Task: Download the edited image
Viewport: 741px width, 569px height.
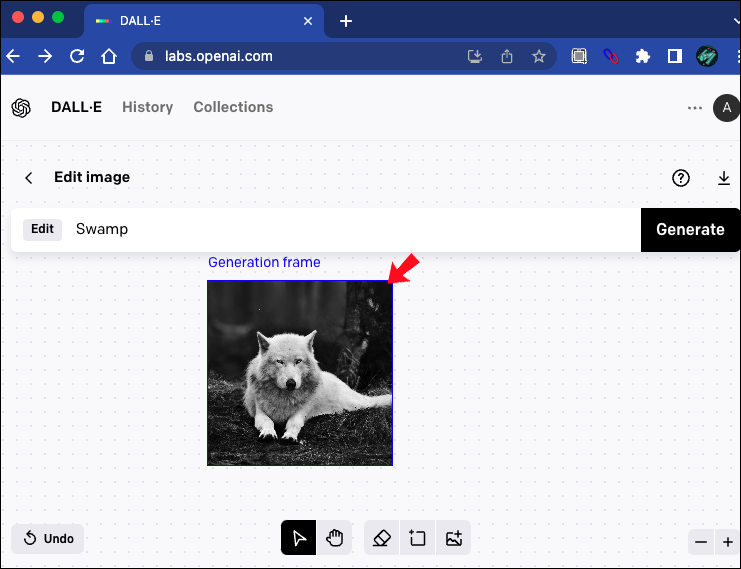Action: [x=724, y=178]
